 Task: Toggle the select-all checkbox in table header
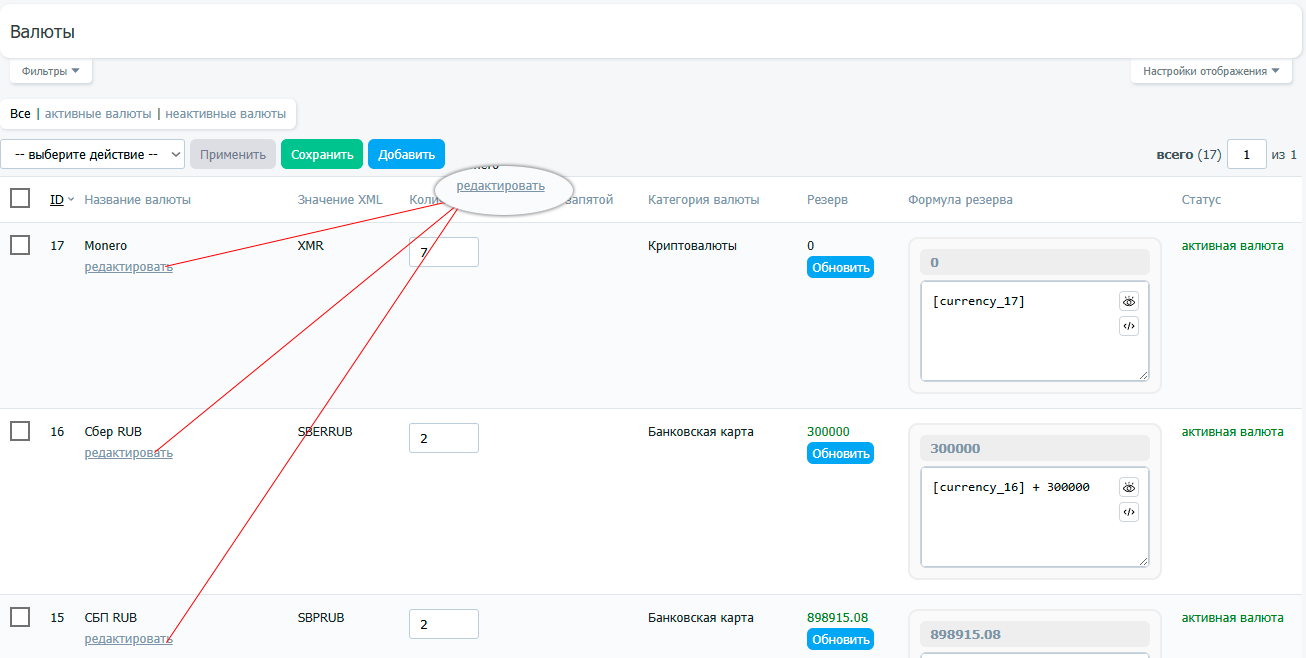tap(20, 199)
